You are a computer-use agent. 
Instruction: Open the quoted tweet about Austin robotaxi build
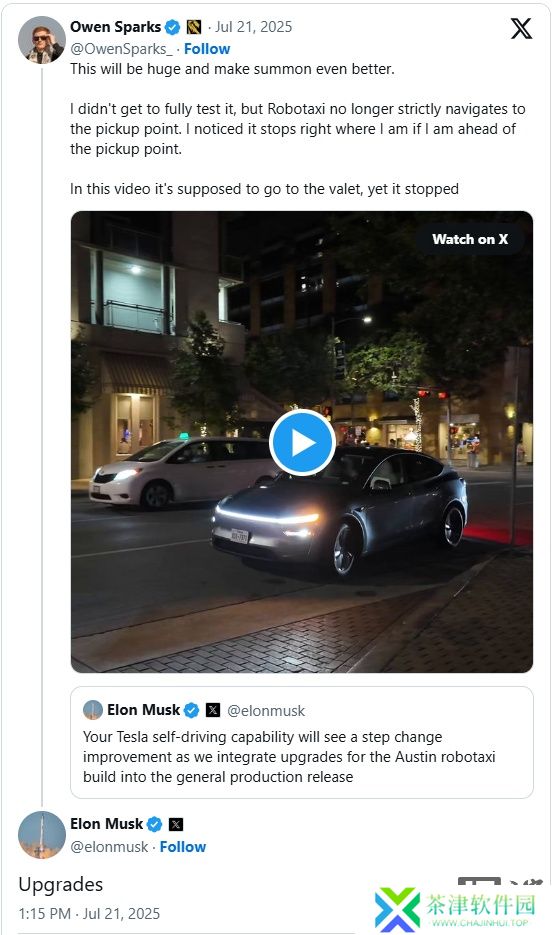[302, 742]
